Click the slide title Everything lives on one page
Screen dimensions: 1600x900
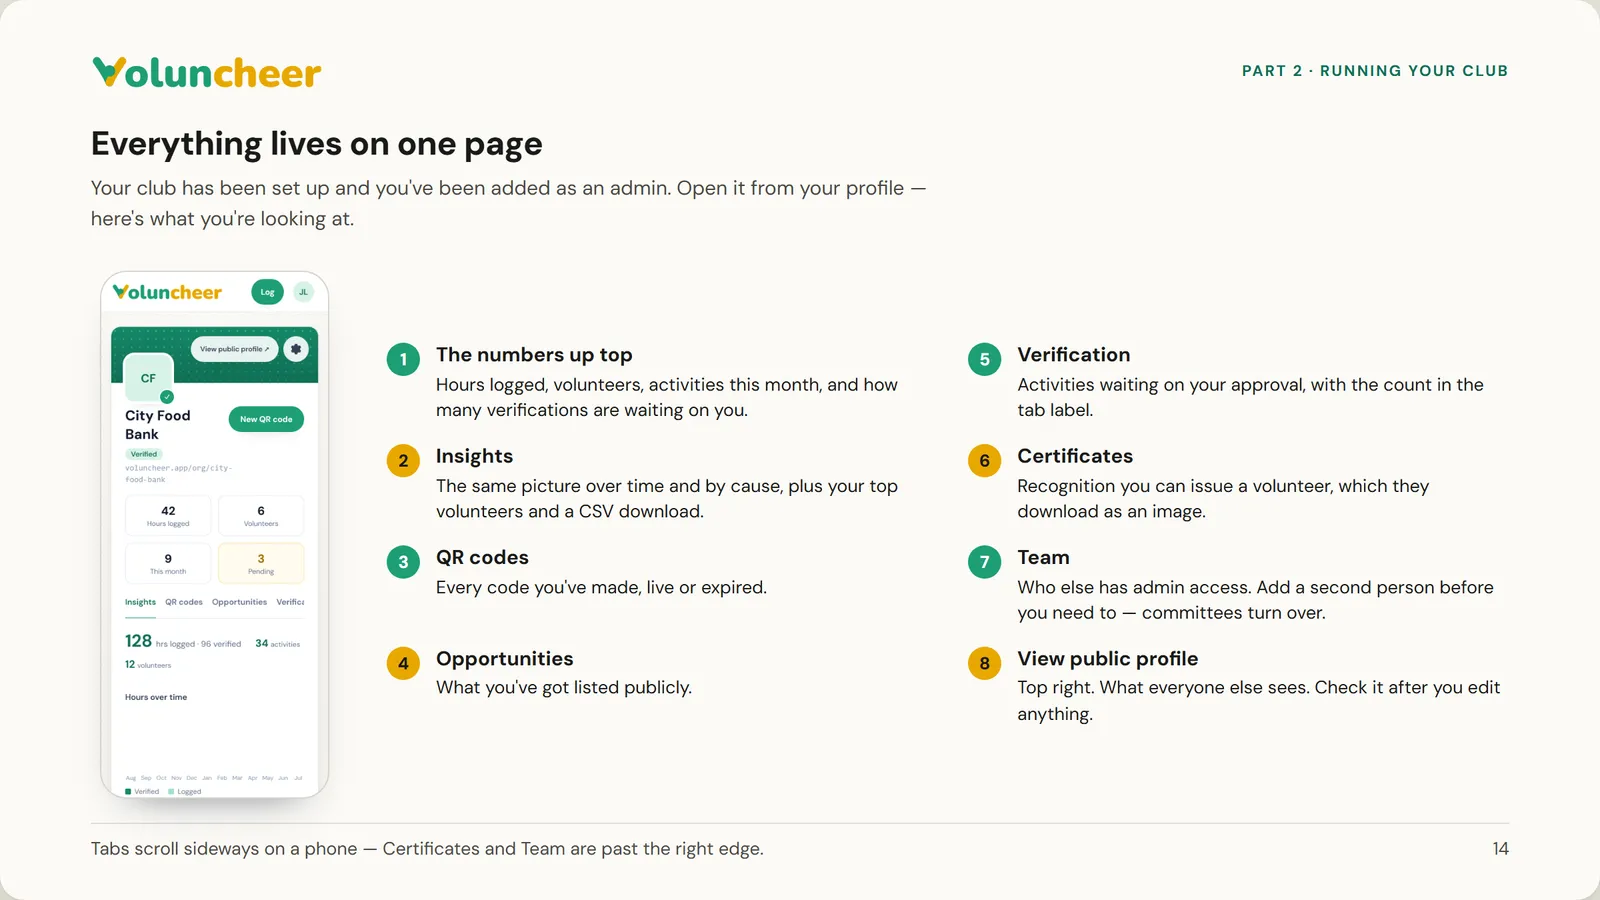317,144
